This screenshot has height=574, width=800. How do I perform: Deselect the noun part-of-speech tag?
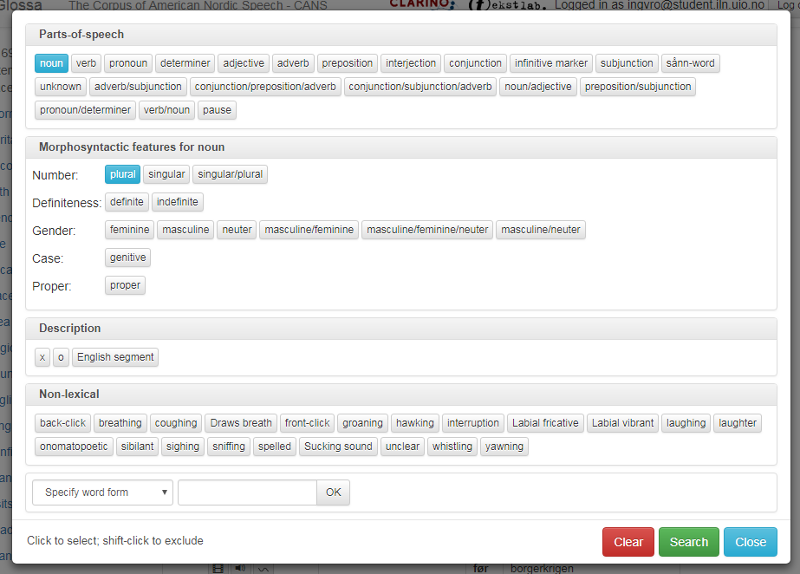[52, 63]
